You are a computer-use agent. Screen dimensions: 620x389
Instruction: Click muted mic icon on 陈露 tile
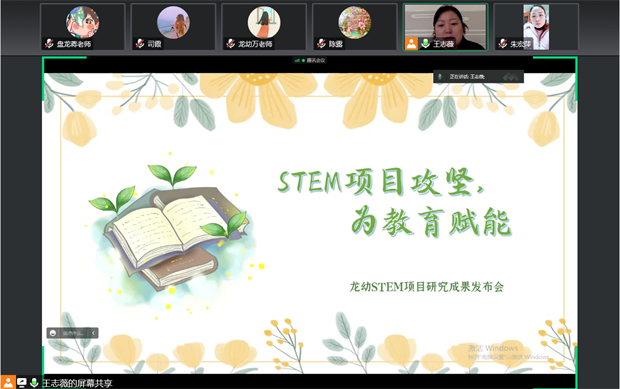click(x=321, y=43)
